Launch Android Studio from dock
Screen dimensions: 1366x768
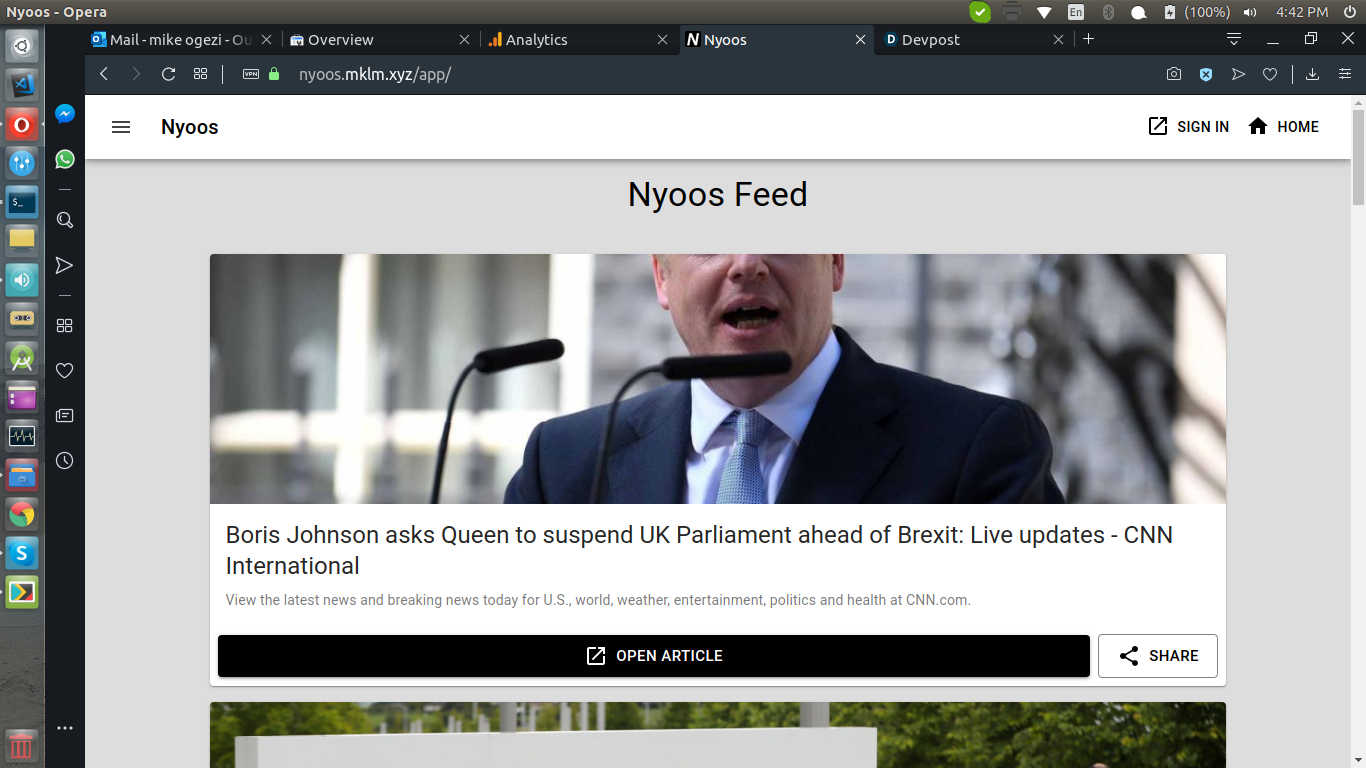(x=22, y=358)
